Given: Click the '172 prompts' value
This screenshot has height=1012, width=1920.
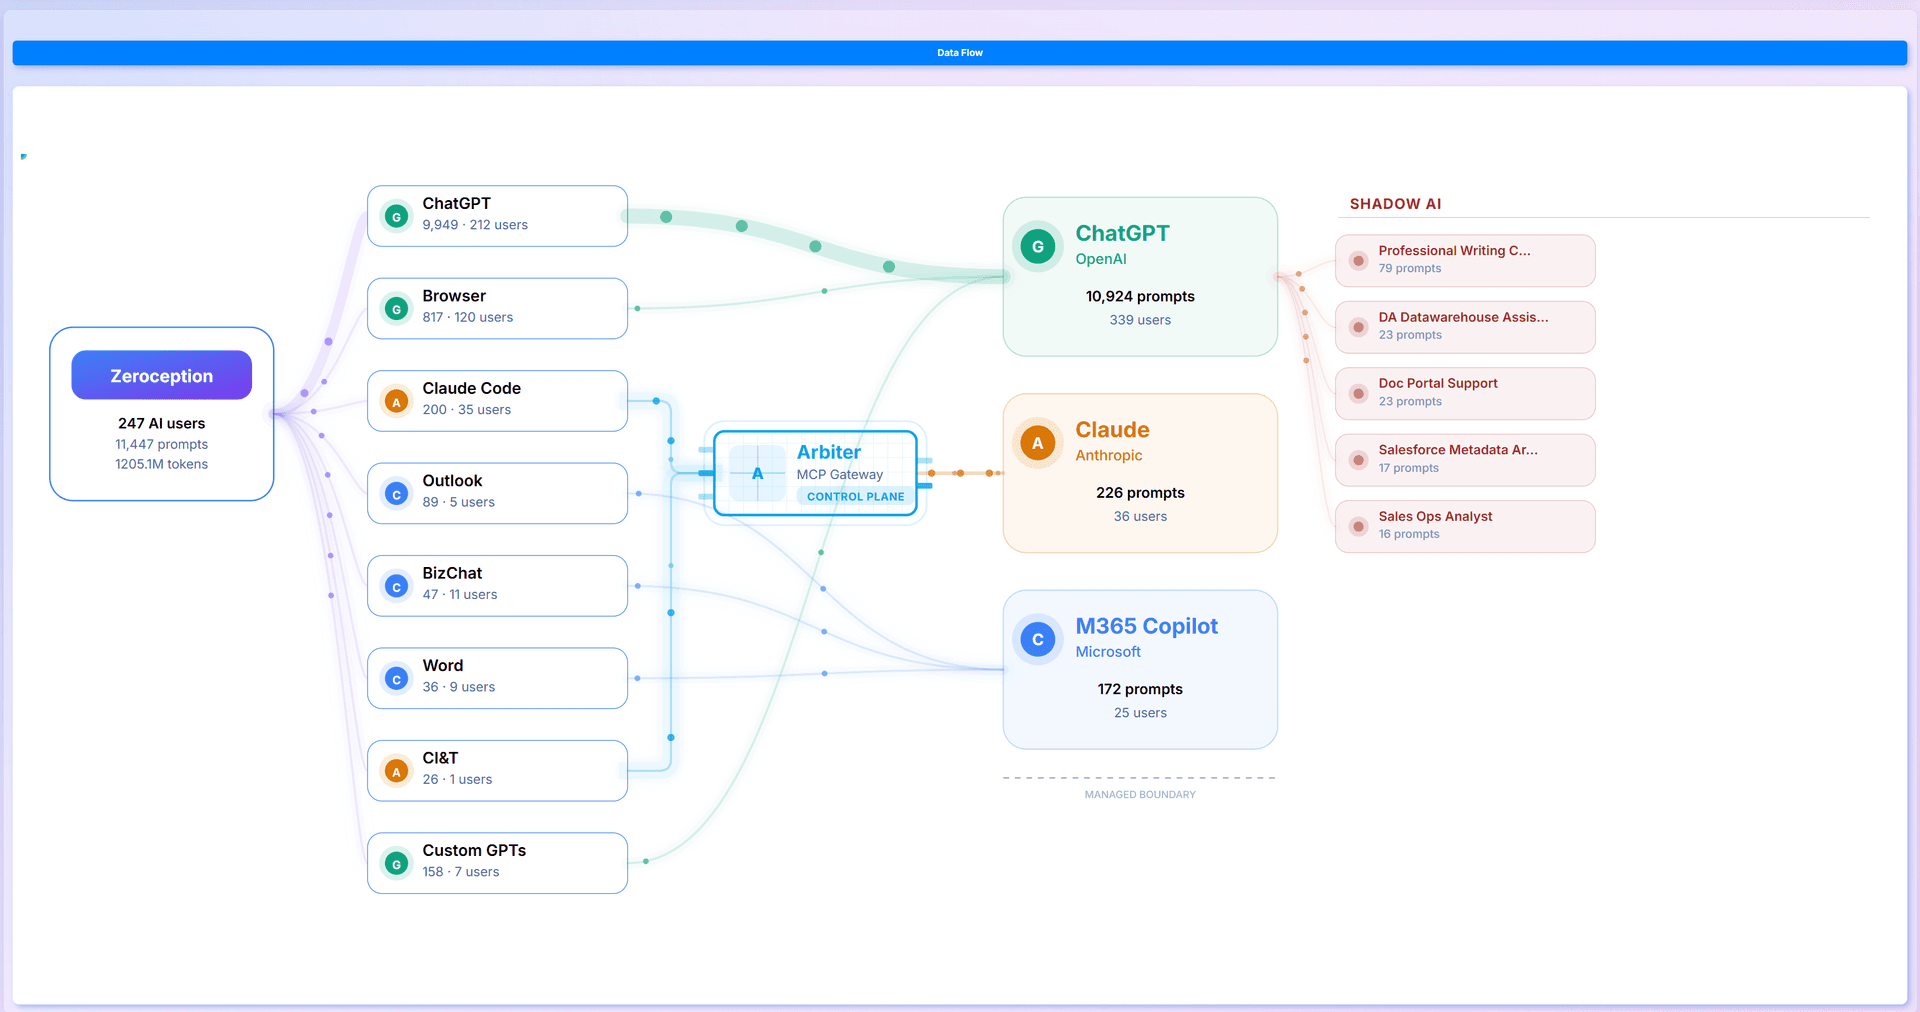Looking at the screenshot, I should (x=1140, y=689).
